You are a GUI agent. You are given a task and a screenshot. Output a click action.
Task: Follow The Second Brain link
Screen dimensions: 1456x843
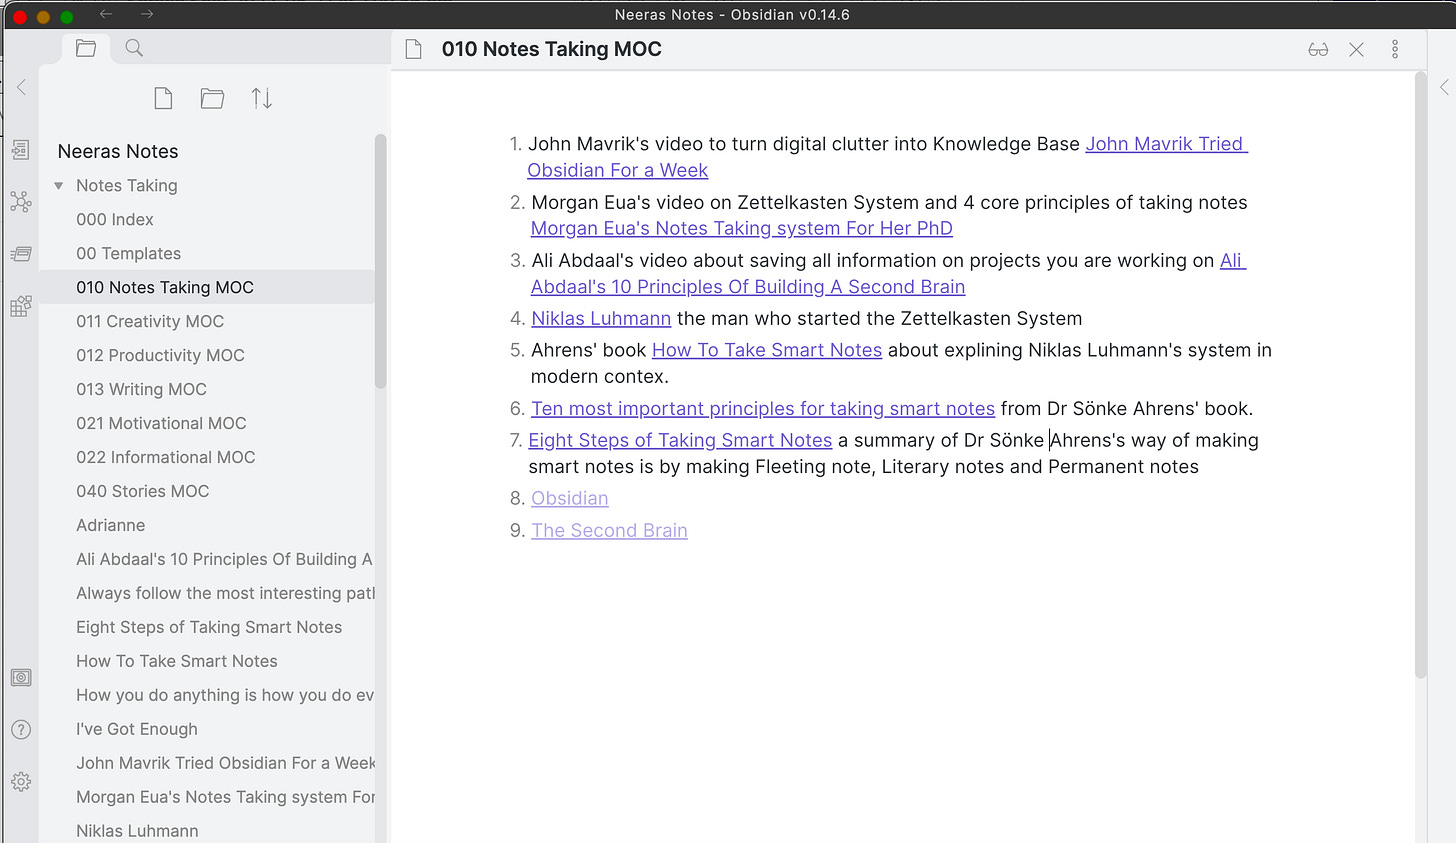click(609, 530)
